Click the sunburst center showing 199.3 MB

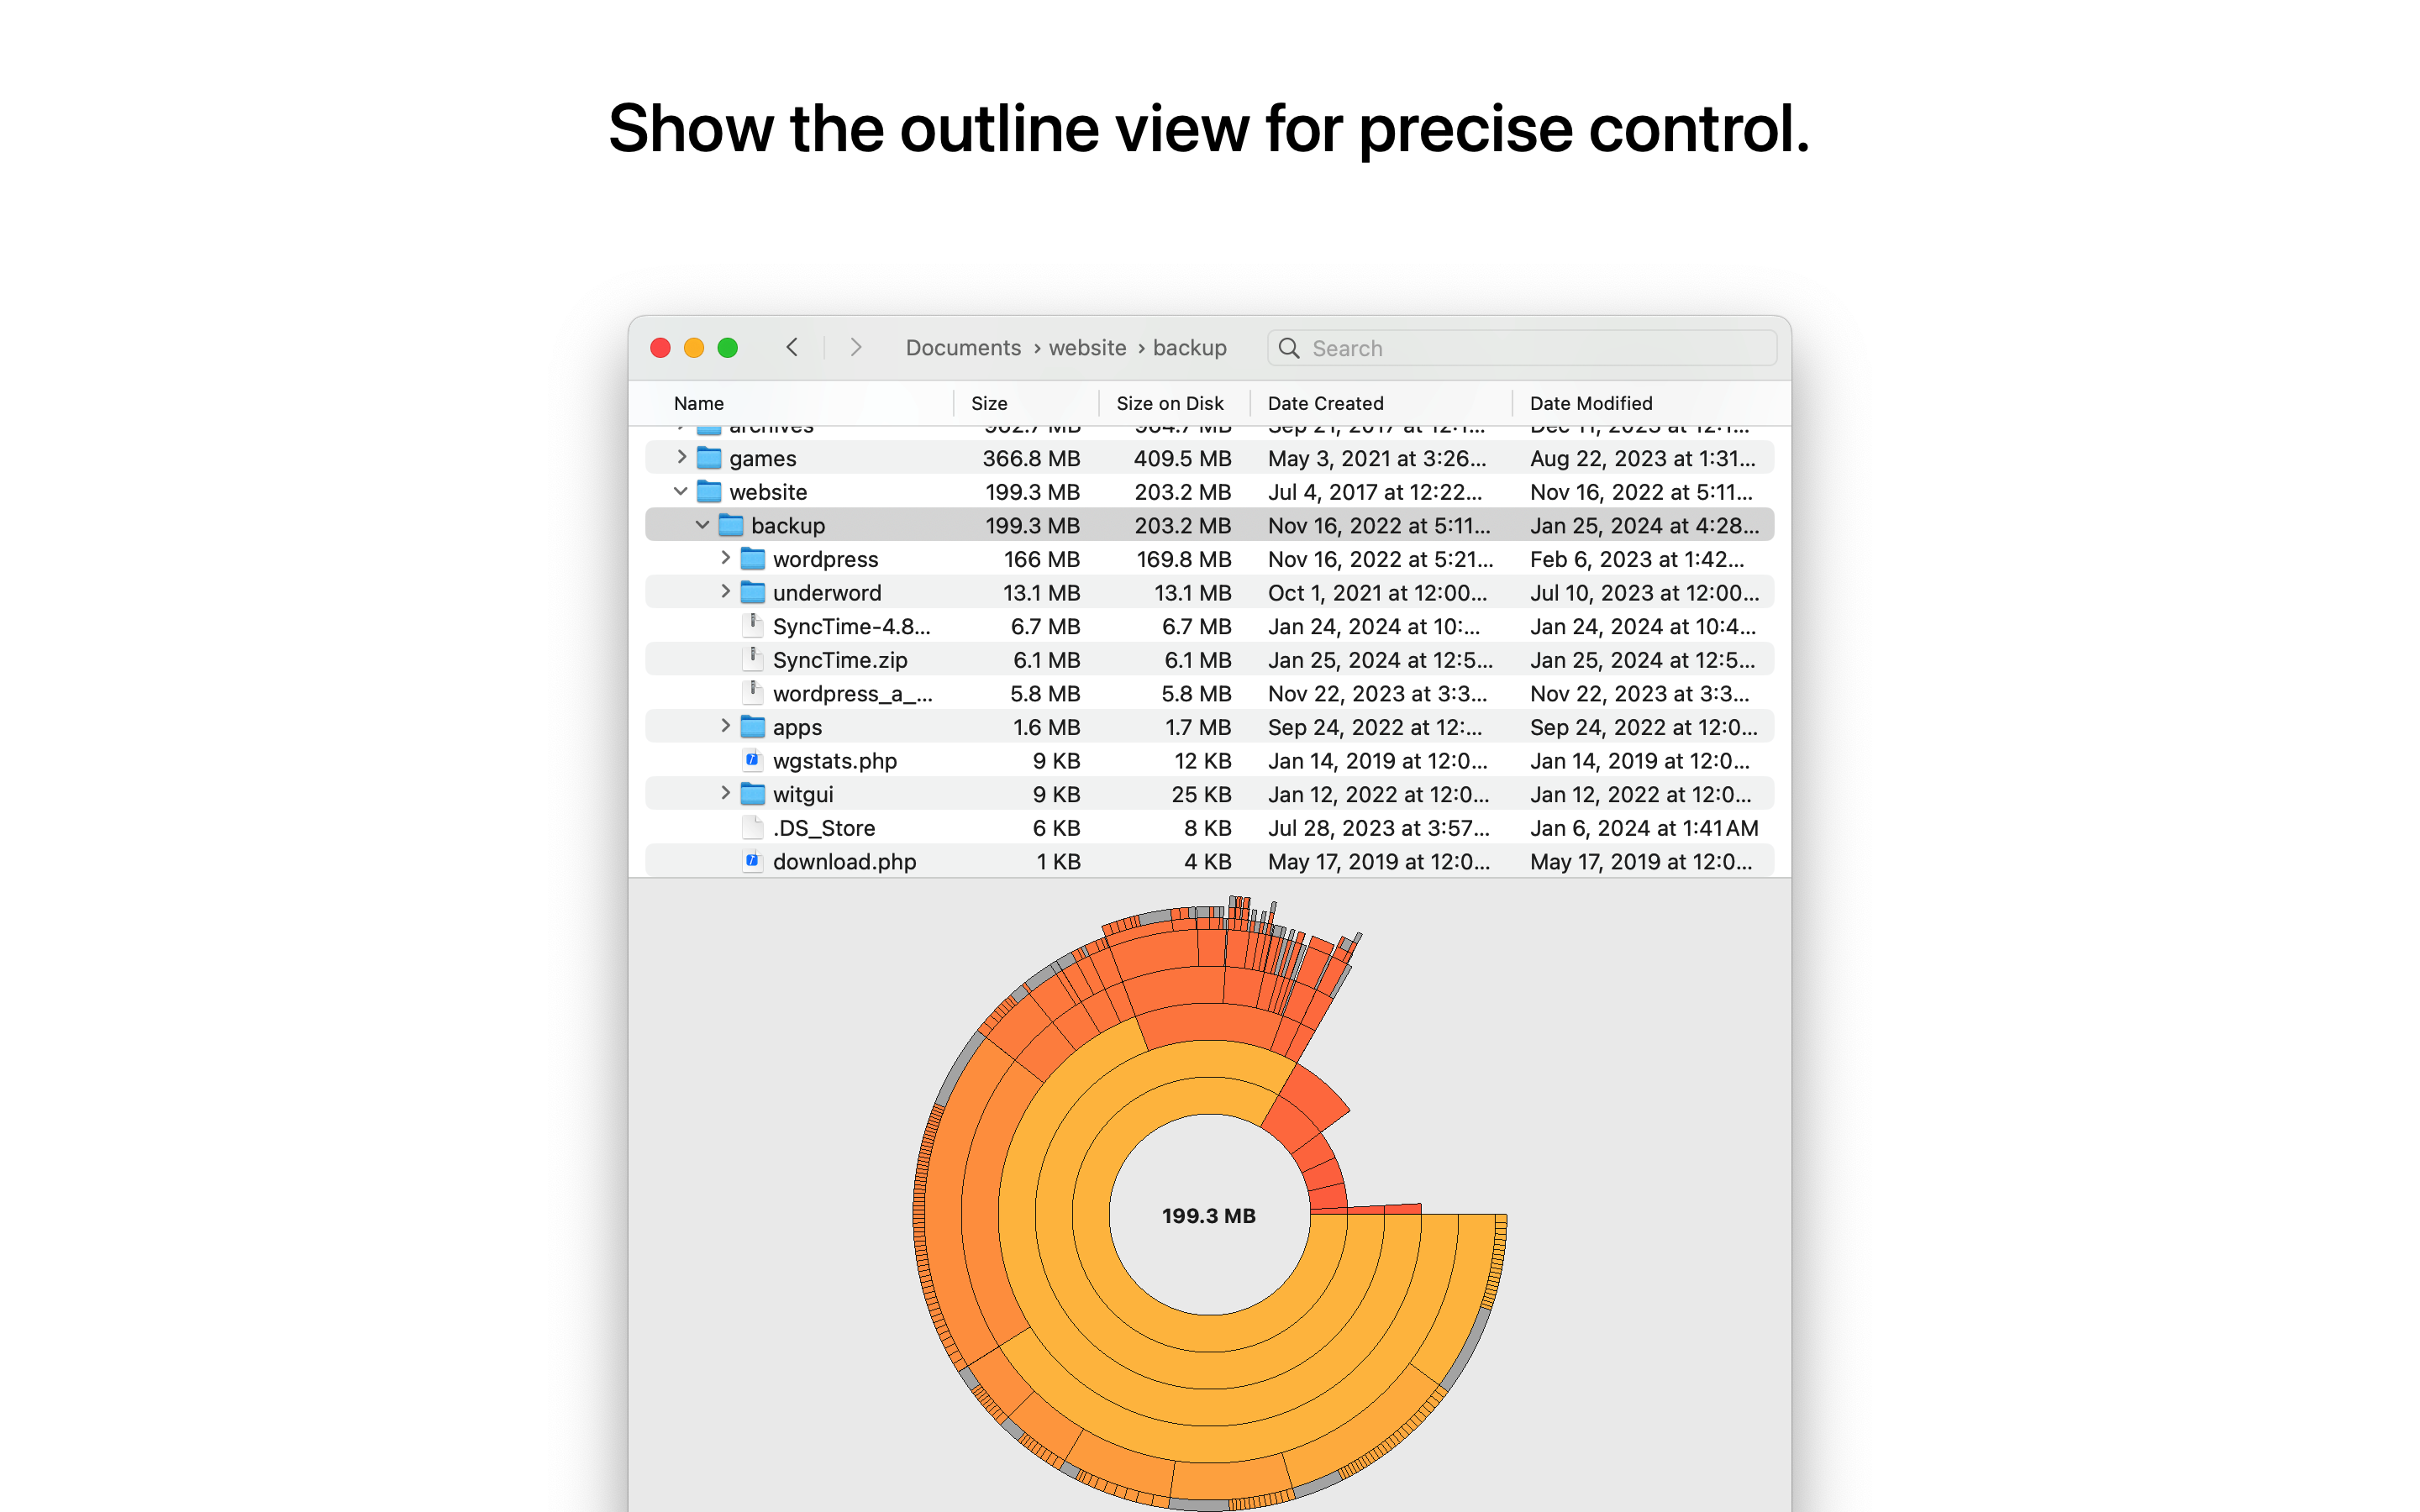(1212, 1216)
